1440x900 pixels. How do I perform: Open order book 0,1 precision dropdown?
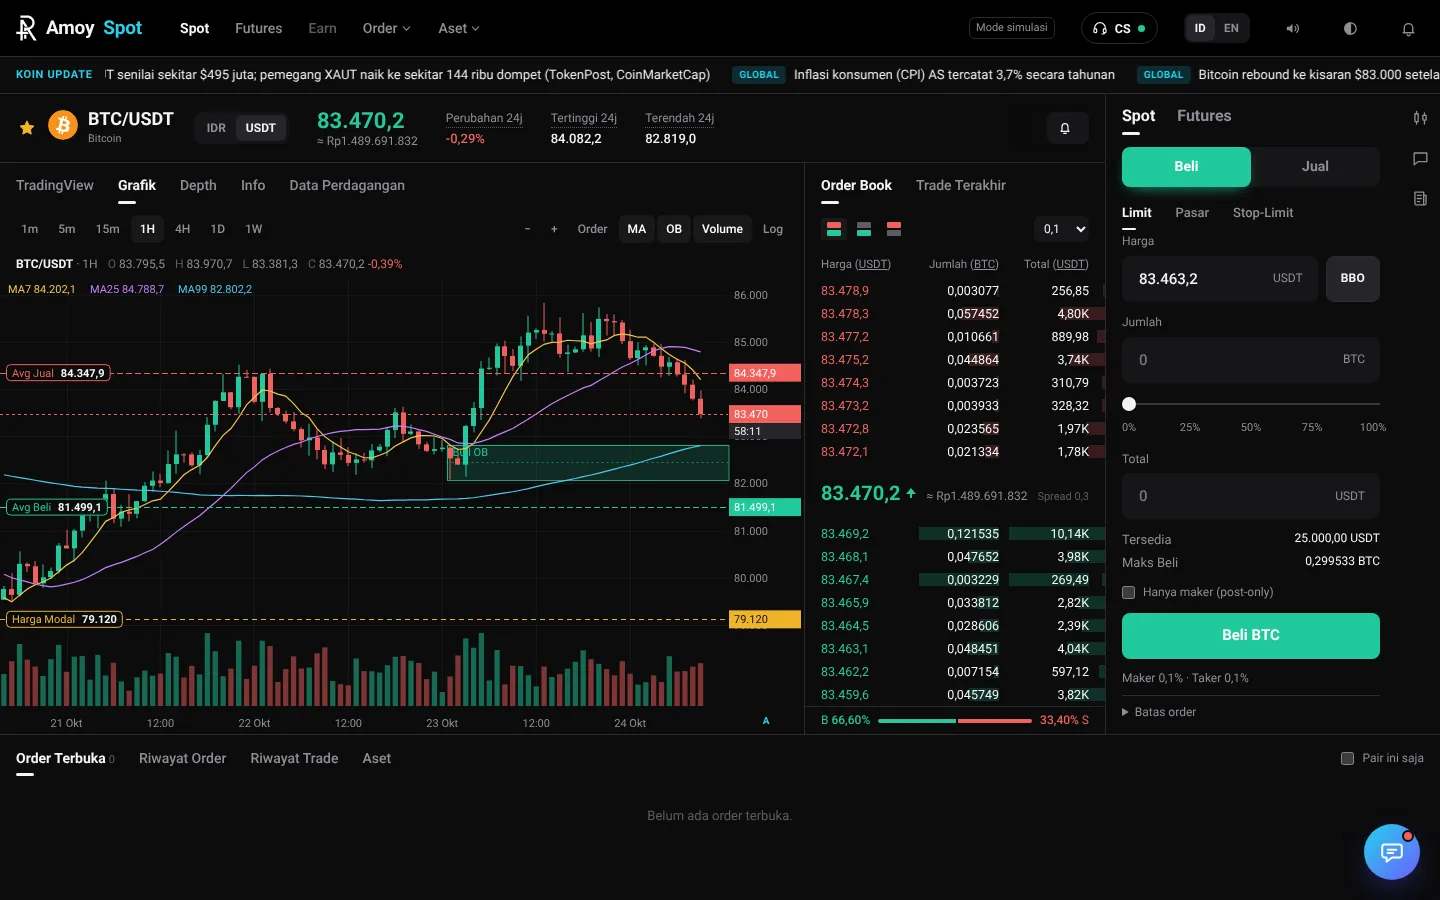(x=1064, y=229)
